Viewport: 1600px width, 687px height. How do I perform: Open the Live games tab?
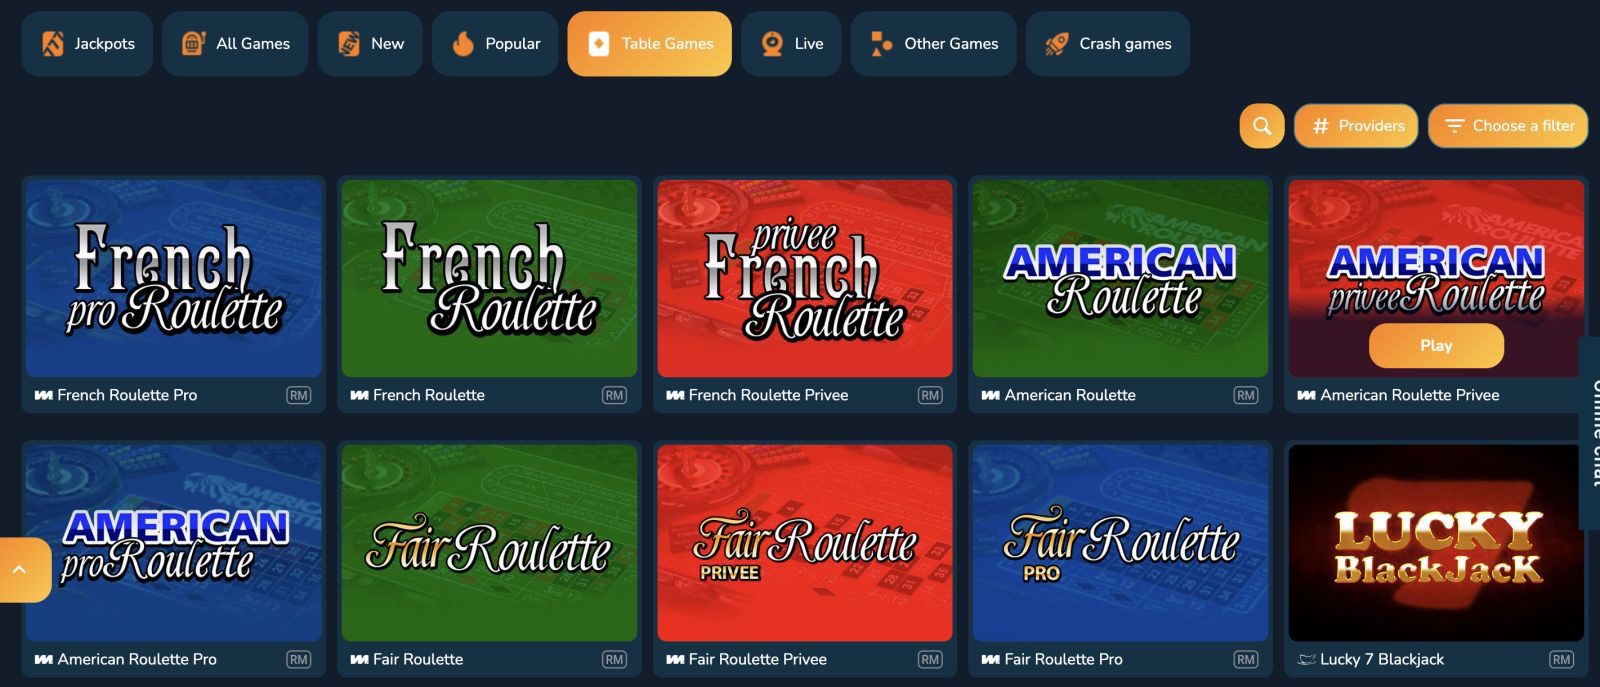click(791, 44)
